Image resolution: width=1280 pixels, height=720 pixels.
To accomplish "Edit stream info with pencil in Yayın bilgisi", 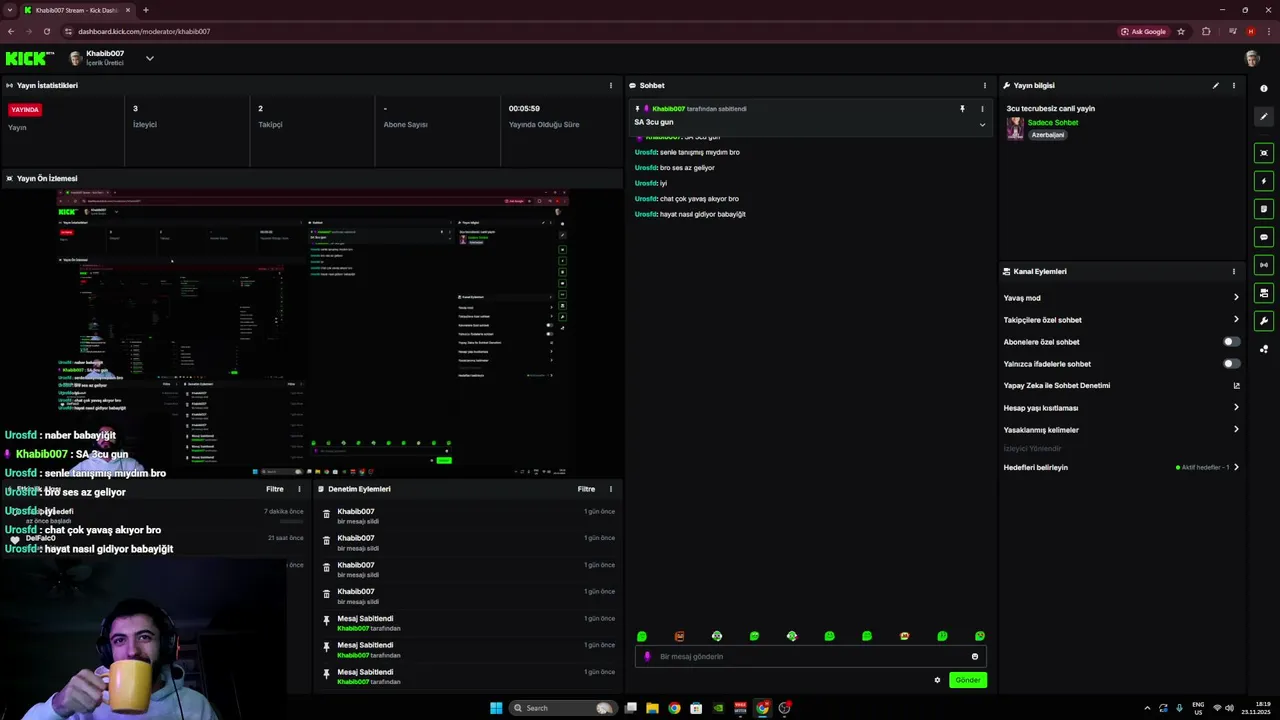I will pyautogui.click(x=1216, y=85).
